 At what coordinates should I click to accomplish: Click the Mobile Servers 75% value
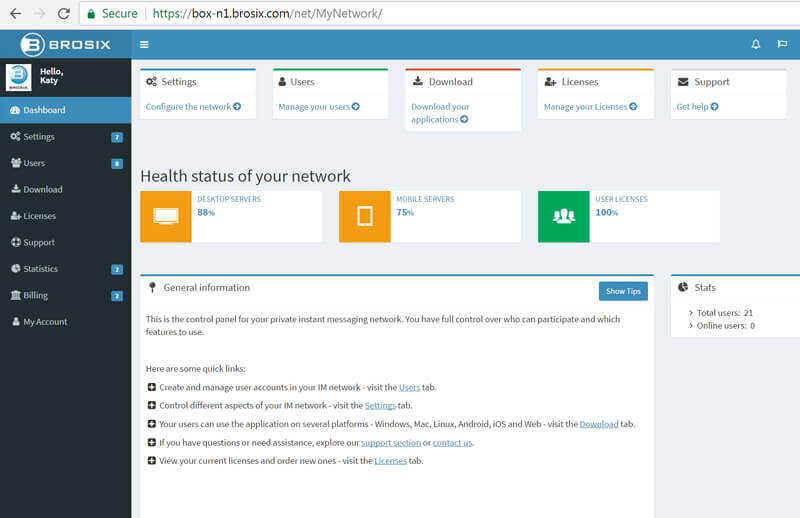tap(405, 212)
